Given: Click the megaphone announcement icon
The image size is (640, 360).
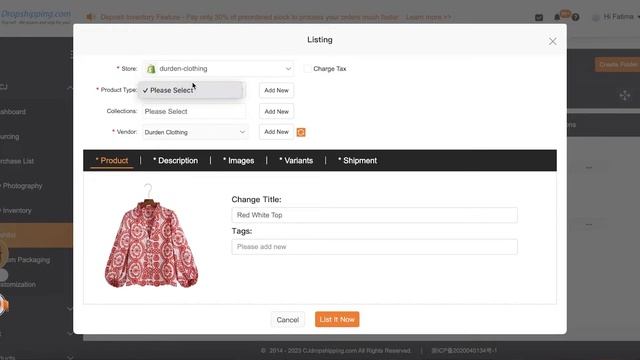Looking at the screenshot, I should coord(90,17).
